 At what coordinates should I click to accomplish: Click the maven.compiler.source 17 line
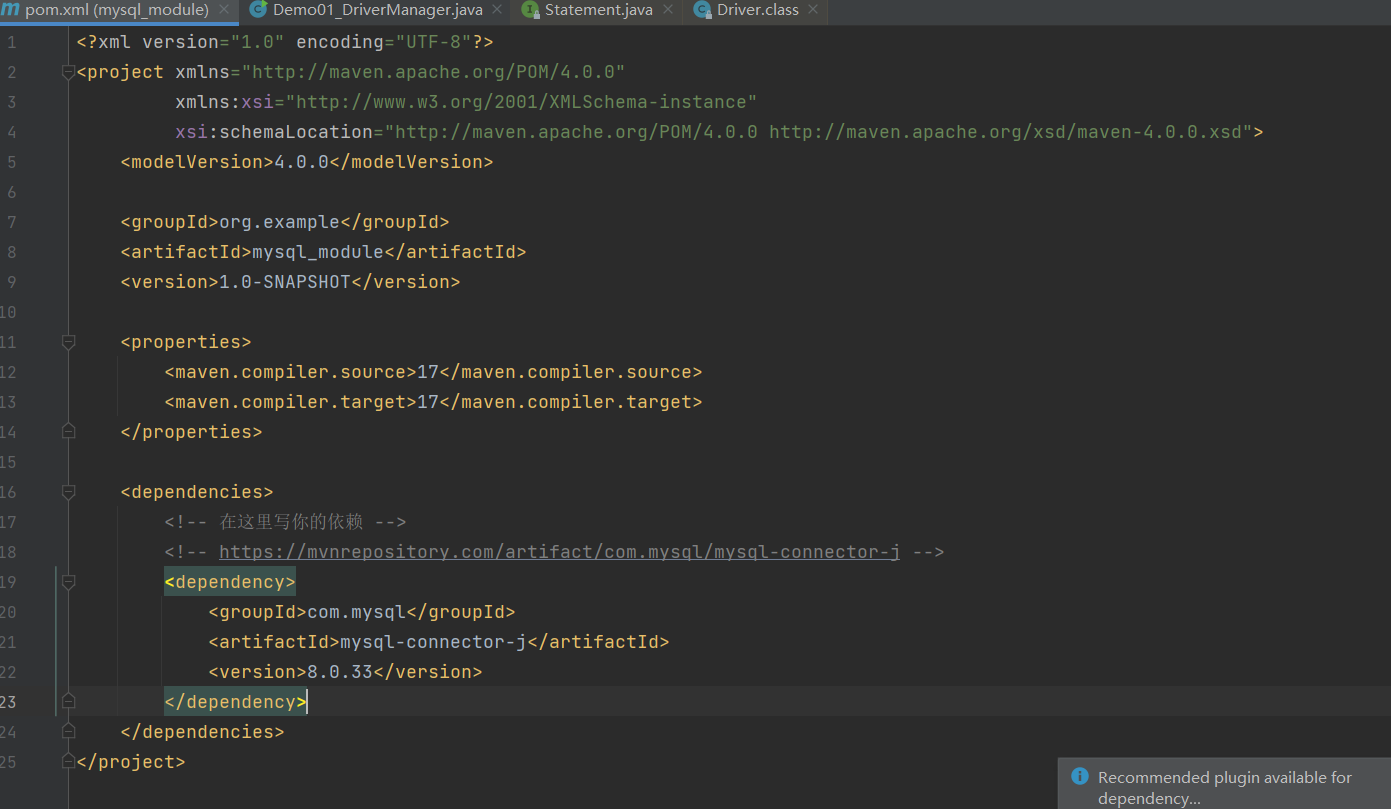point(433,372)
